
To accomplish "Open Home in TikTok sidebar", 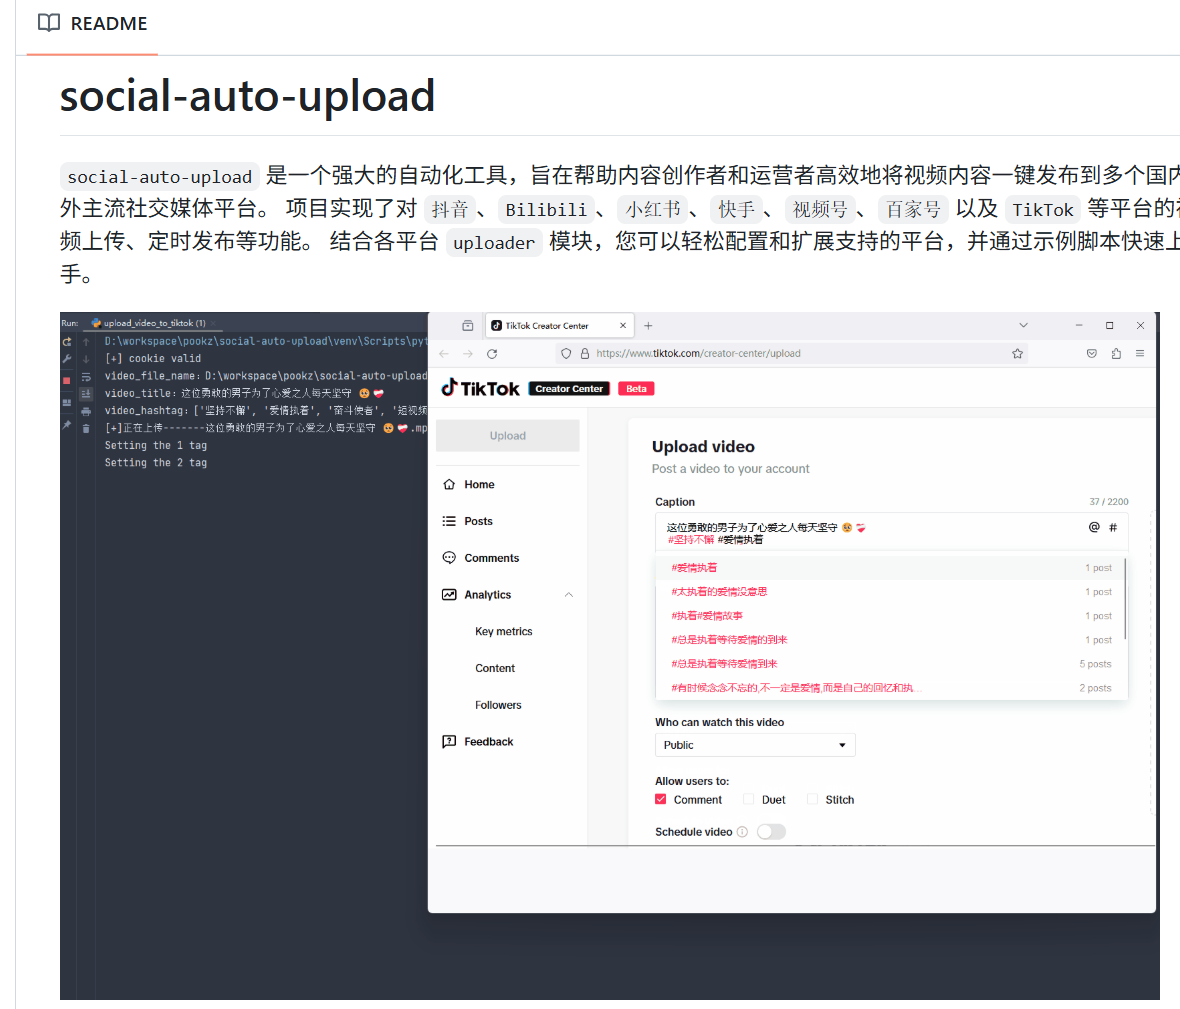I will (x=479, y=485).
